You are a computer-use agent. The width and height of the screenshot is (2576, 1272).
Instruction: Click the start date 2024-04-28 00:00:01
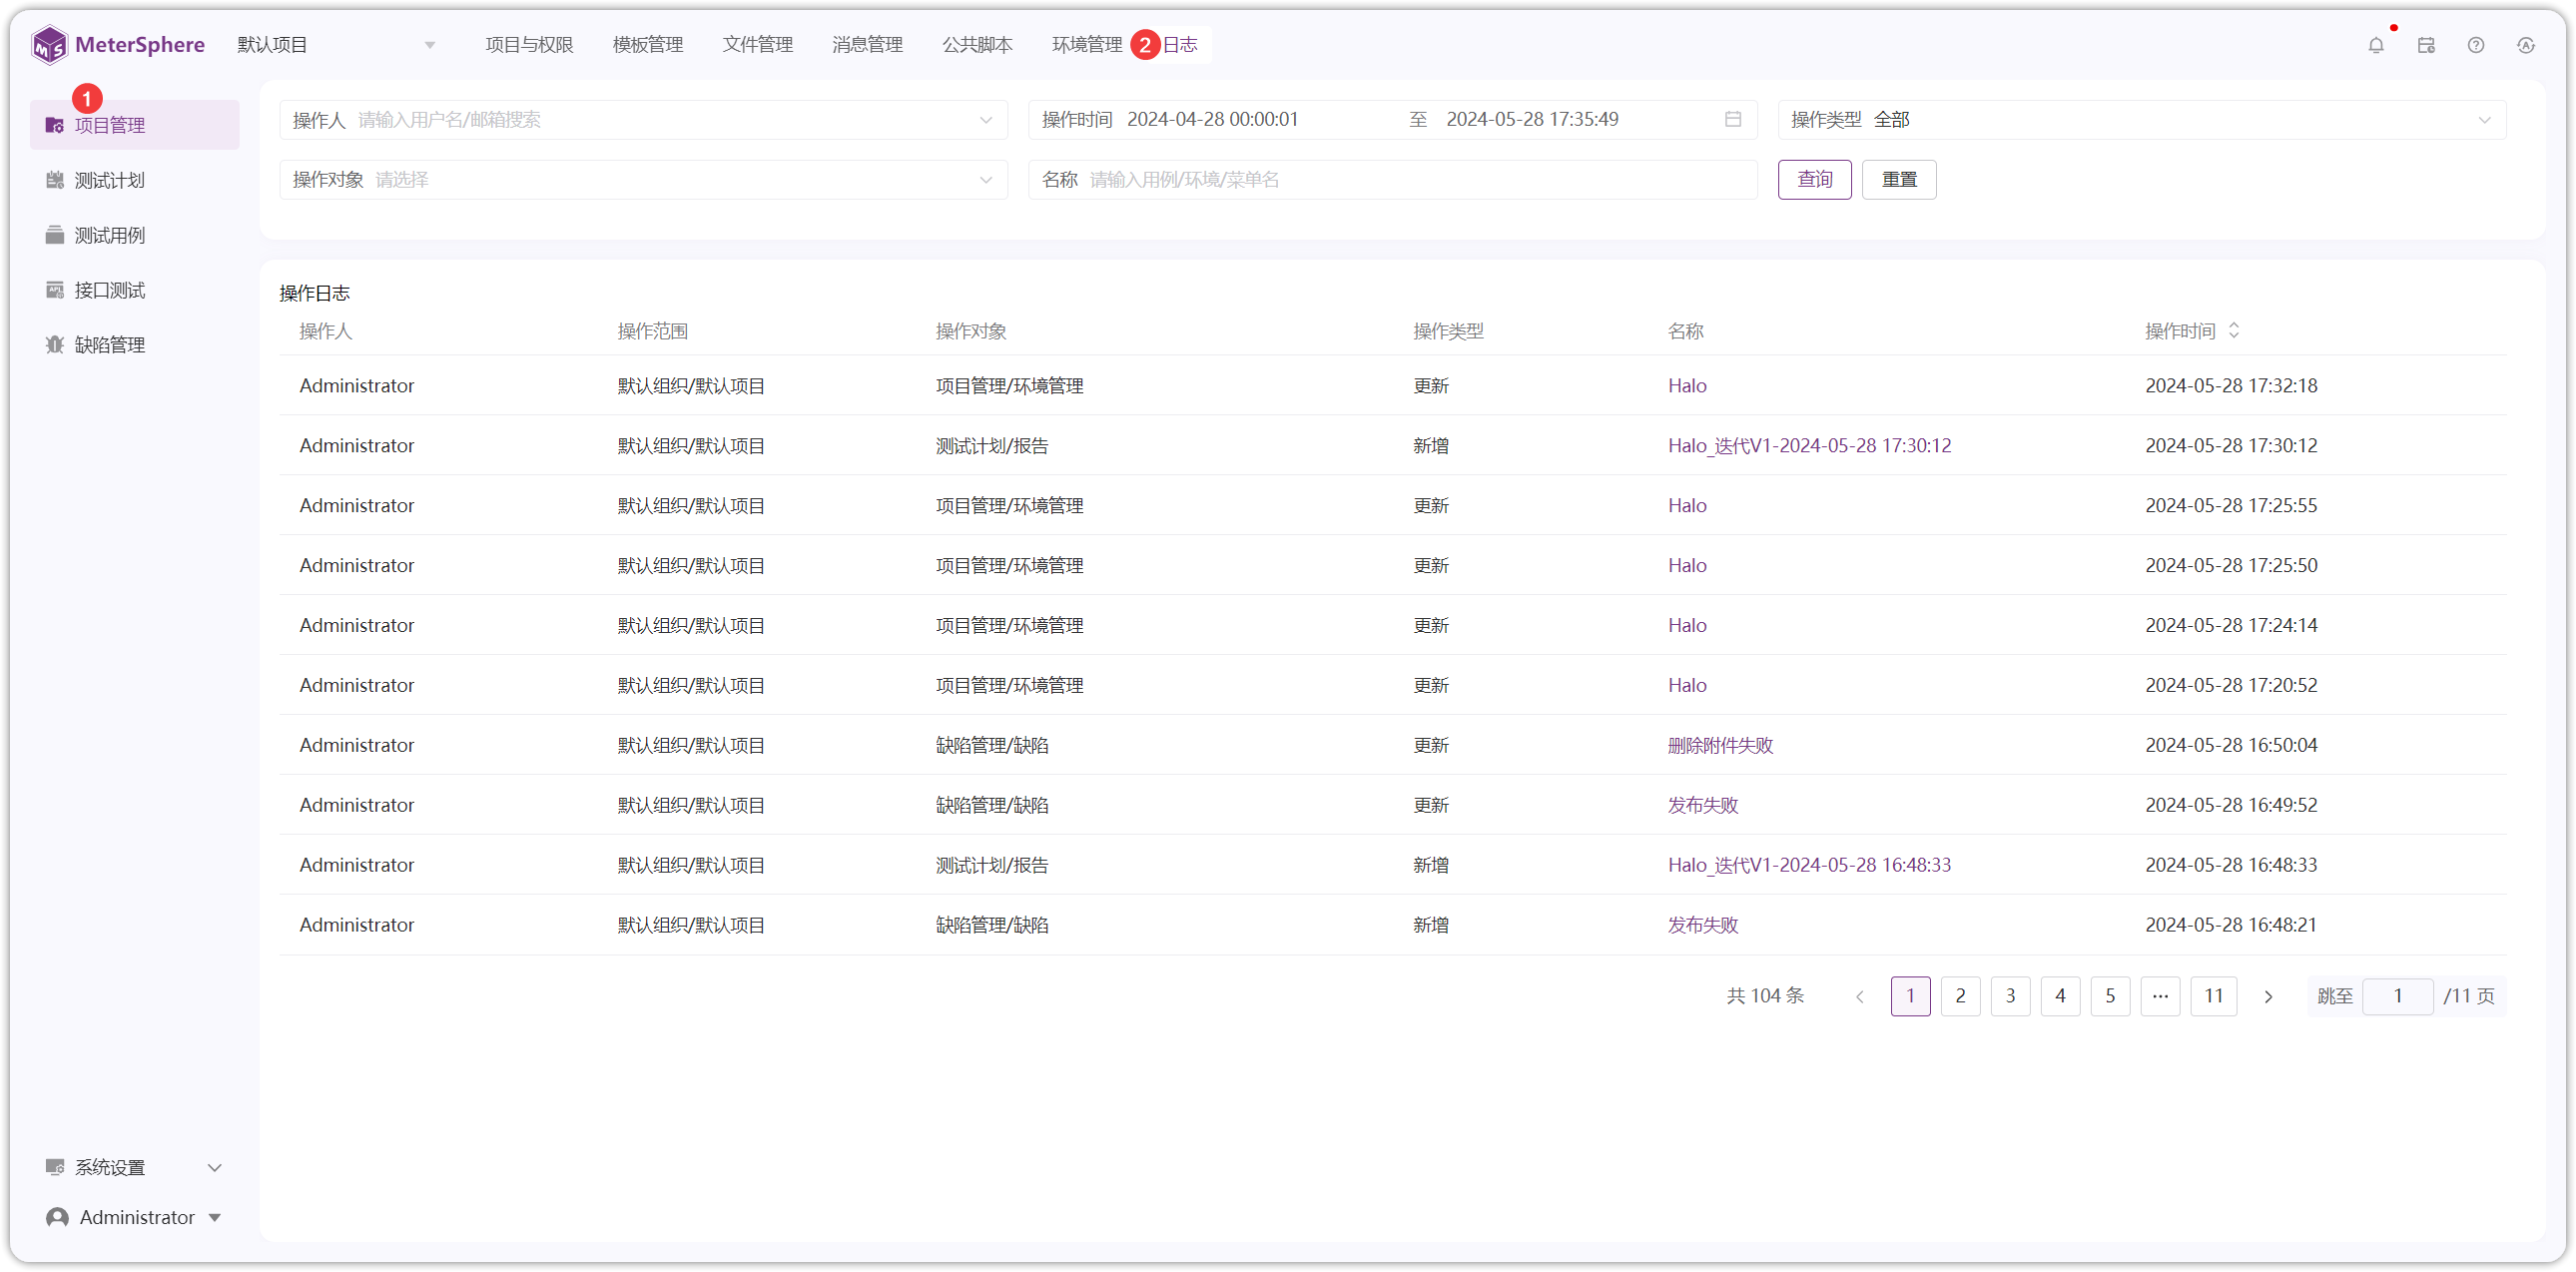[1212, 120]
